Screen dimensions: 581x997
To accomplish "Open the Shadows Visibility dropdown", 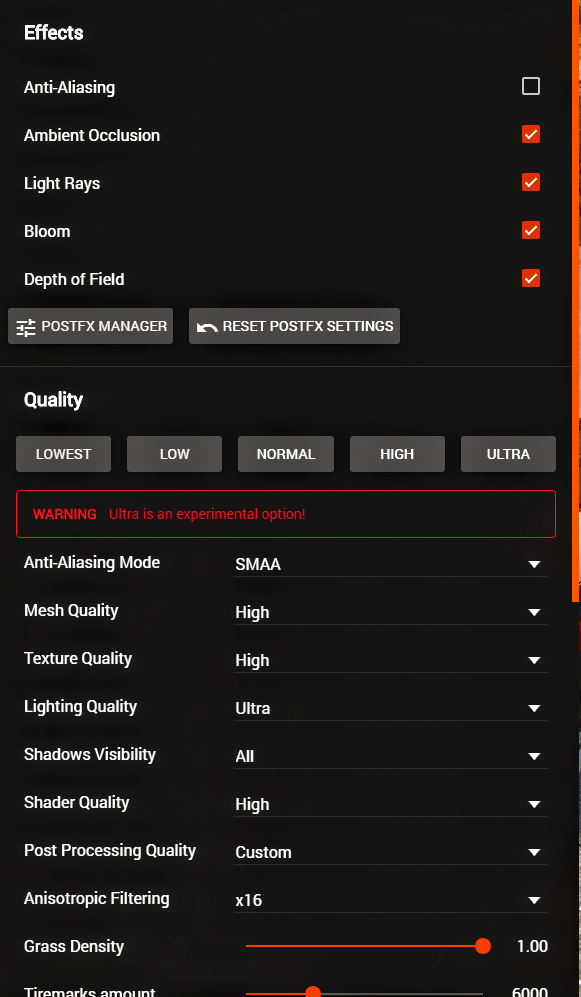I will (x=390, y=757).
